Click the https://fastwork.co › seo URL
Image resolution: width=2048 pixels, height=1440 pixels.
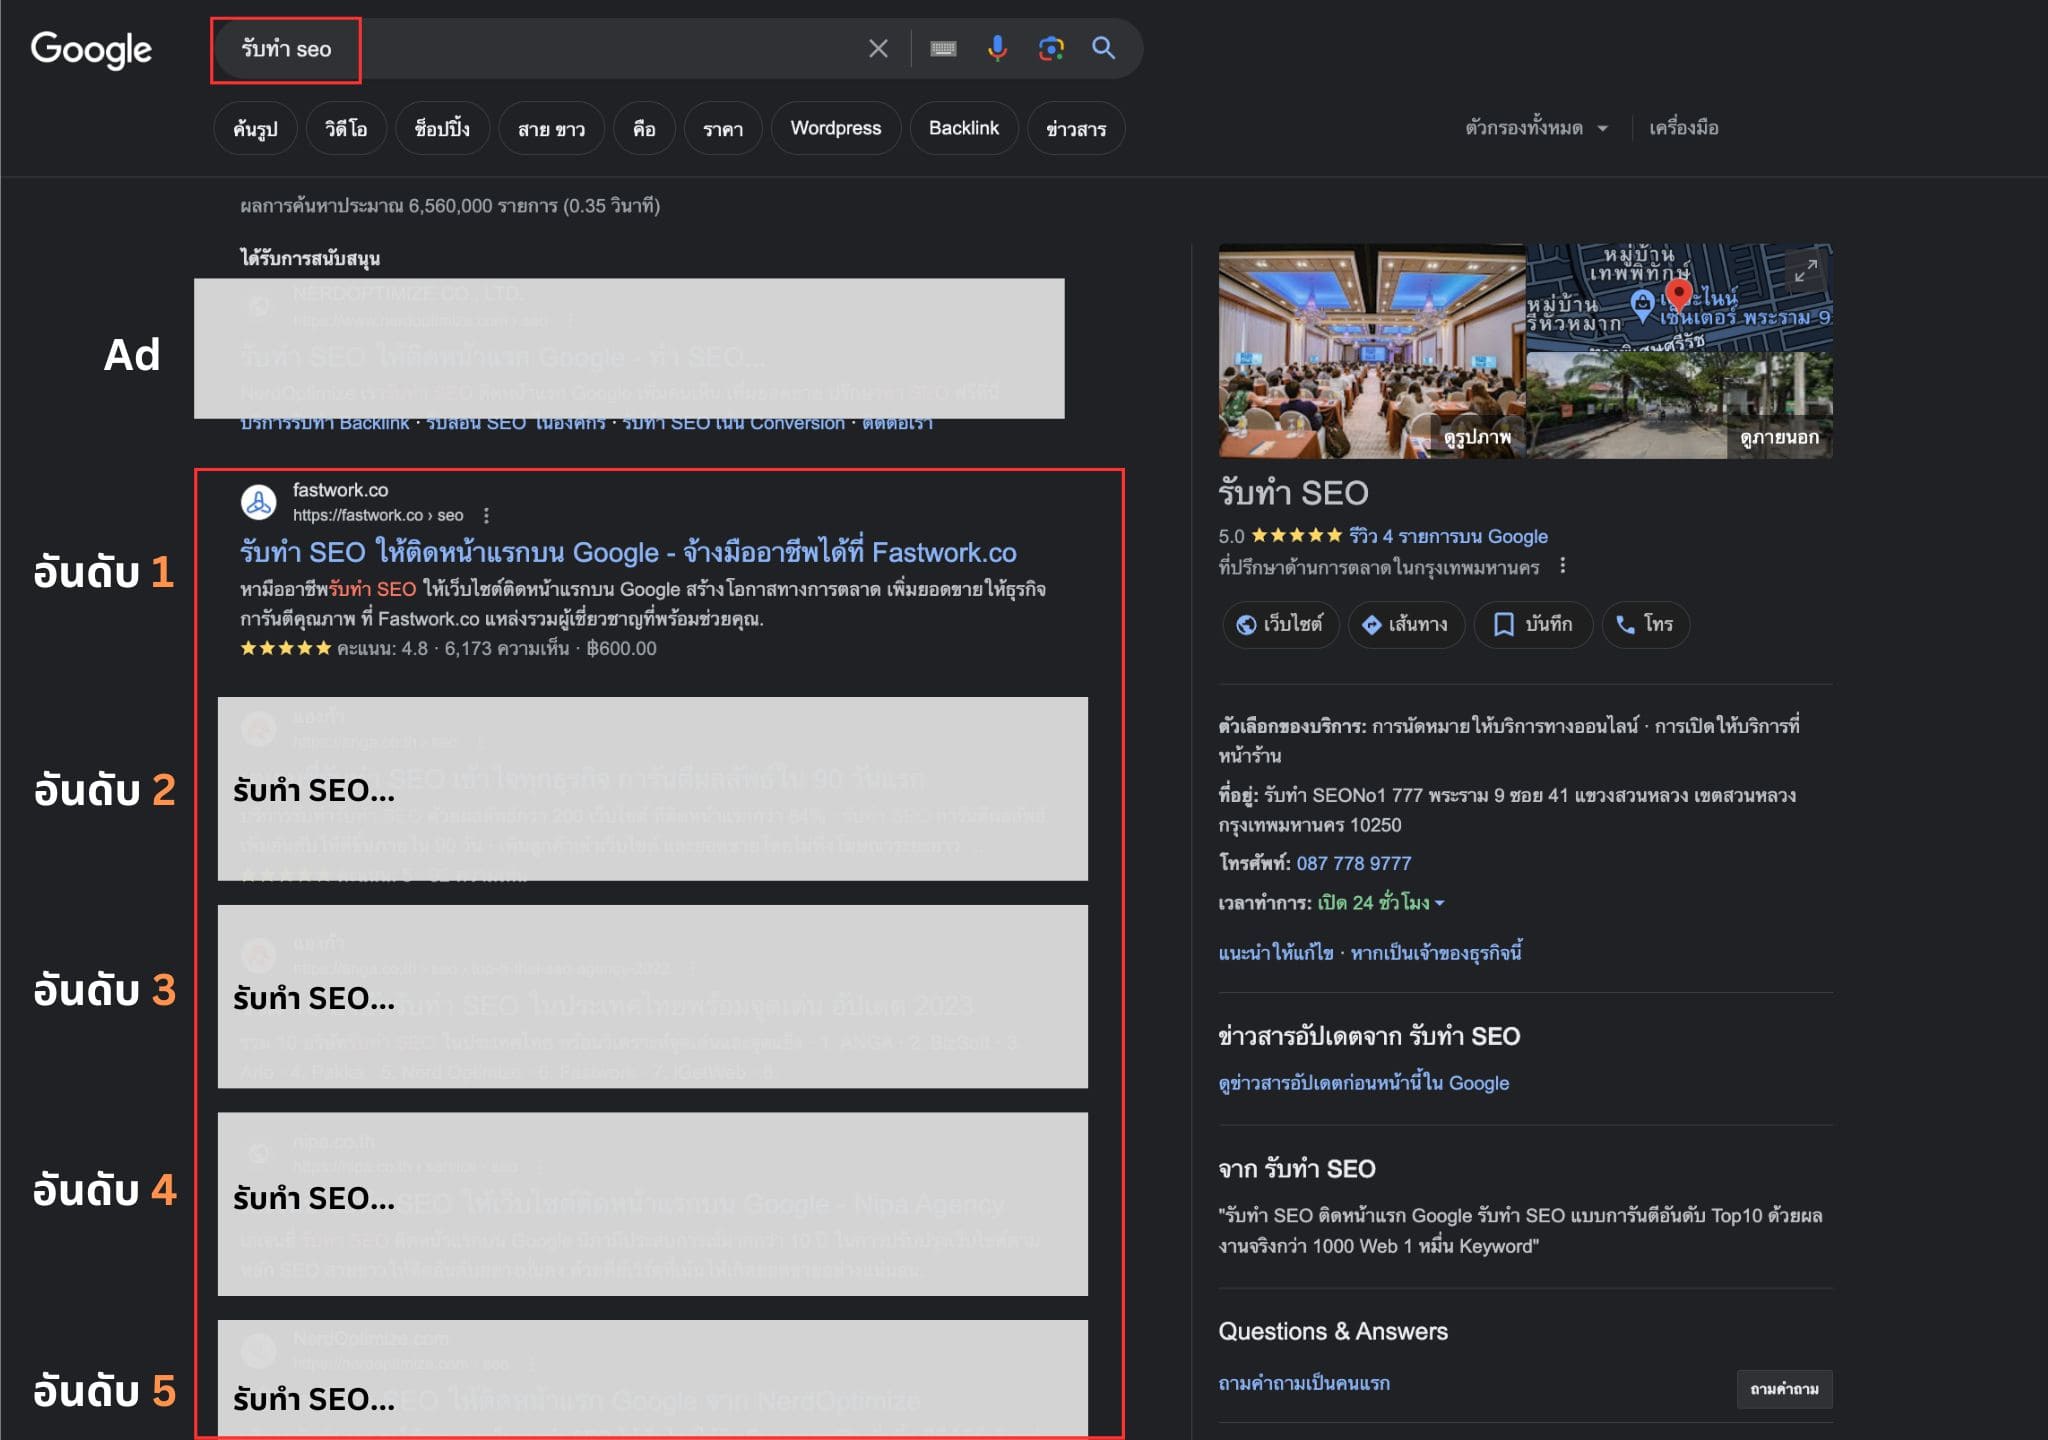(x=378, y=515)
